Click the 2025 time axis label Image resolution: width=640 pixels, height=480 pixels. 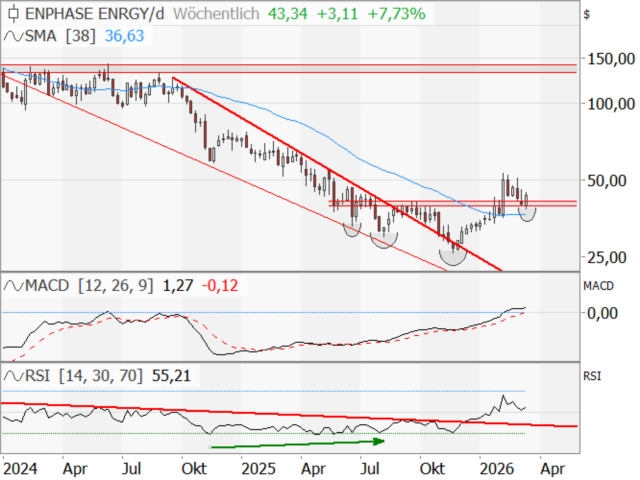pos(259,469)
